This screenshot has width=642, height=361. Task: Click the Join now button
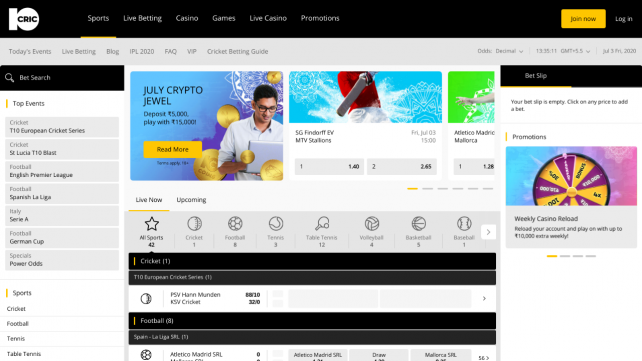(x=583, y=19)
